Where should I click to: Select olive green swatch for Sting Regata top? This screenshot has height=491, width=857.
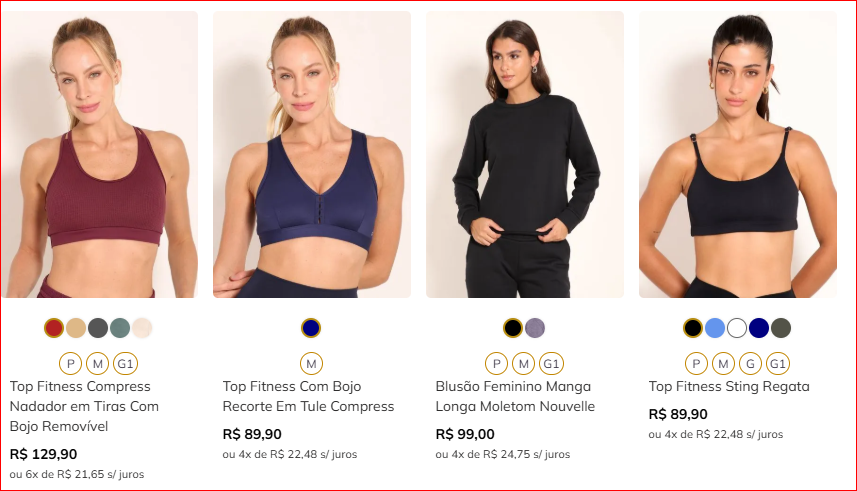(780, 328)
